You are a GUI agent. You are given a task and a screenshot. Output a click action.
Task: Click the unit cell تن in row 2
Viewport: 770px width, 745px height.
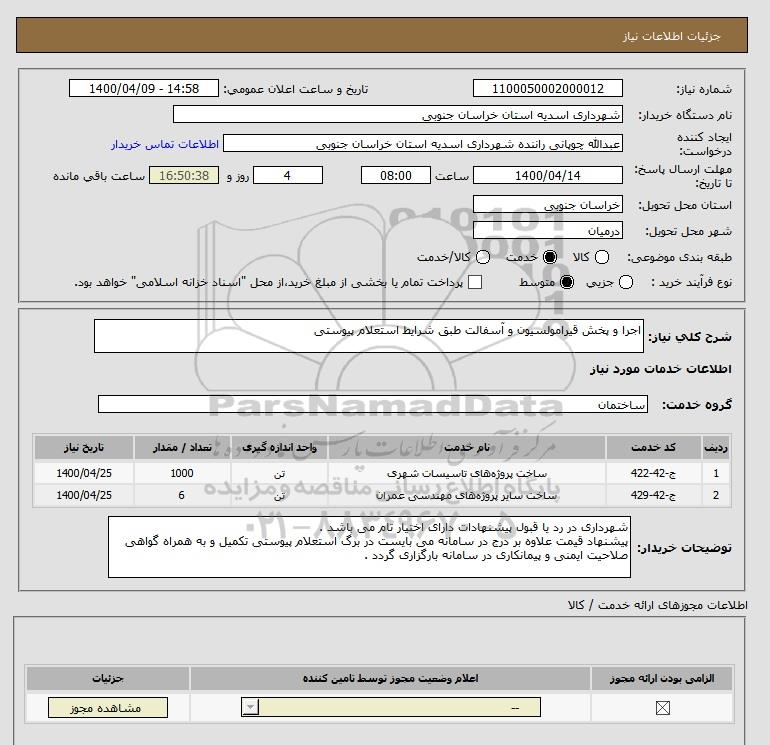coord(279,495)
